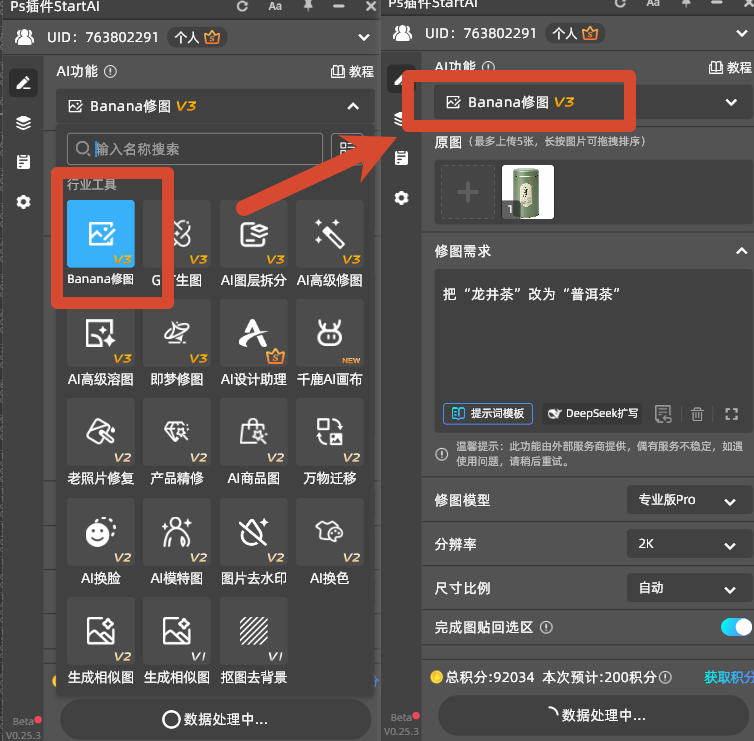This screenshot has width=754, height=741.
Task: Click the info icon next to AI功能 in left panel
Action: click(x=111, y=72)
